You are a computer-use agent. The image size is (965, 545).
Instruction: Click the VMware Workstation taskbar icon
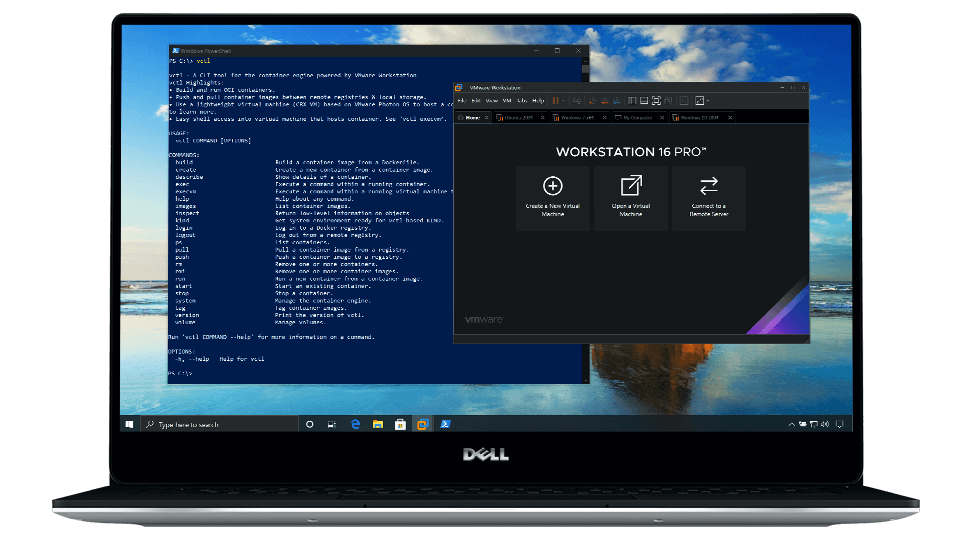(x=422, y=424)
